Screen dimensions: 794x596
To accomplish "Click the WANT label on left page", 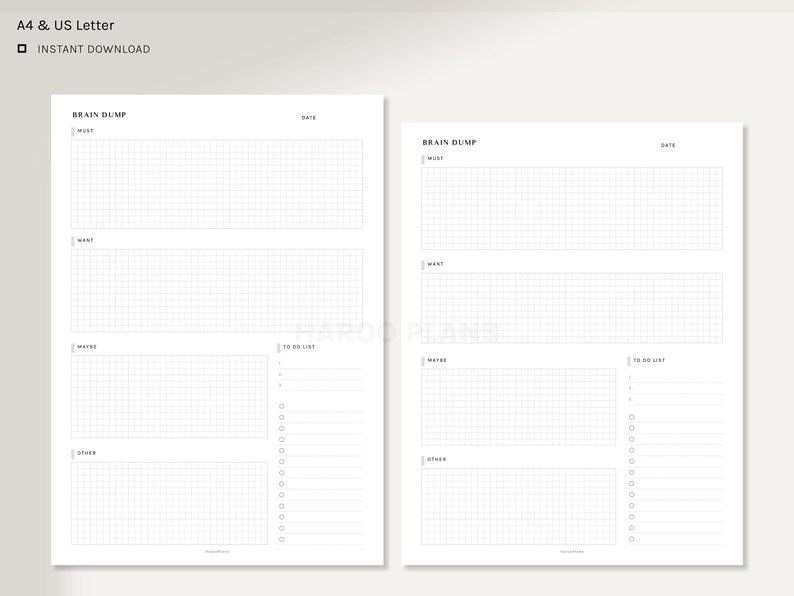I will [x=86, y=241].
